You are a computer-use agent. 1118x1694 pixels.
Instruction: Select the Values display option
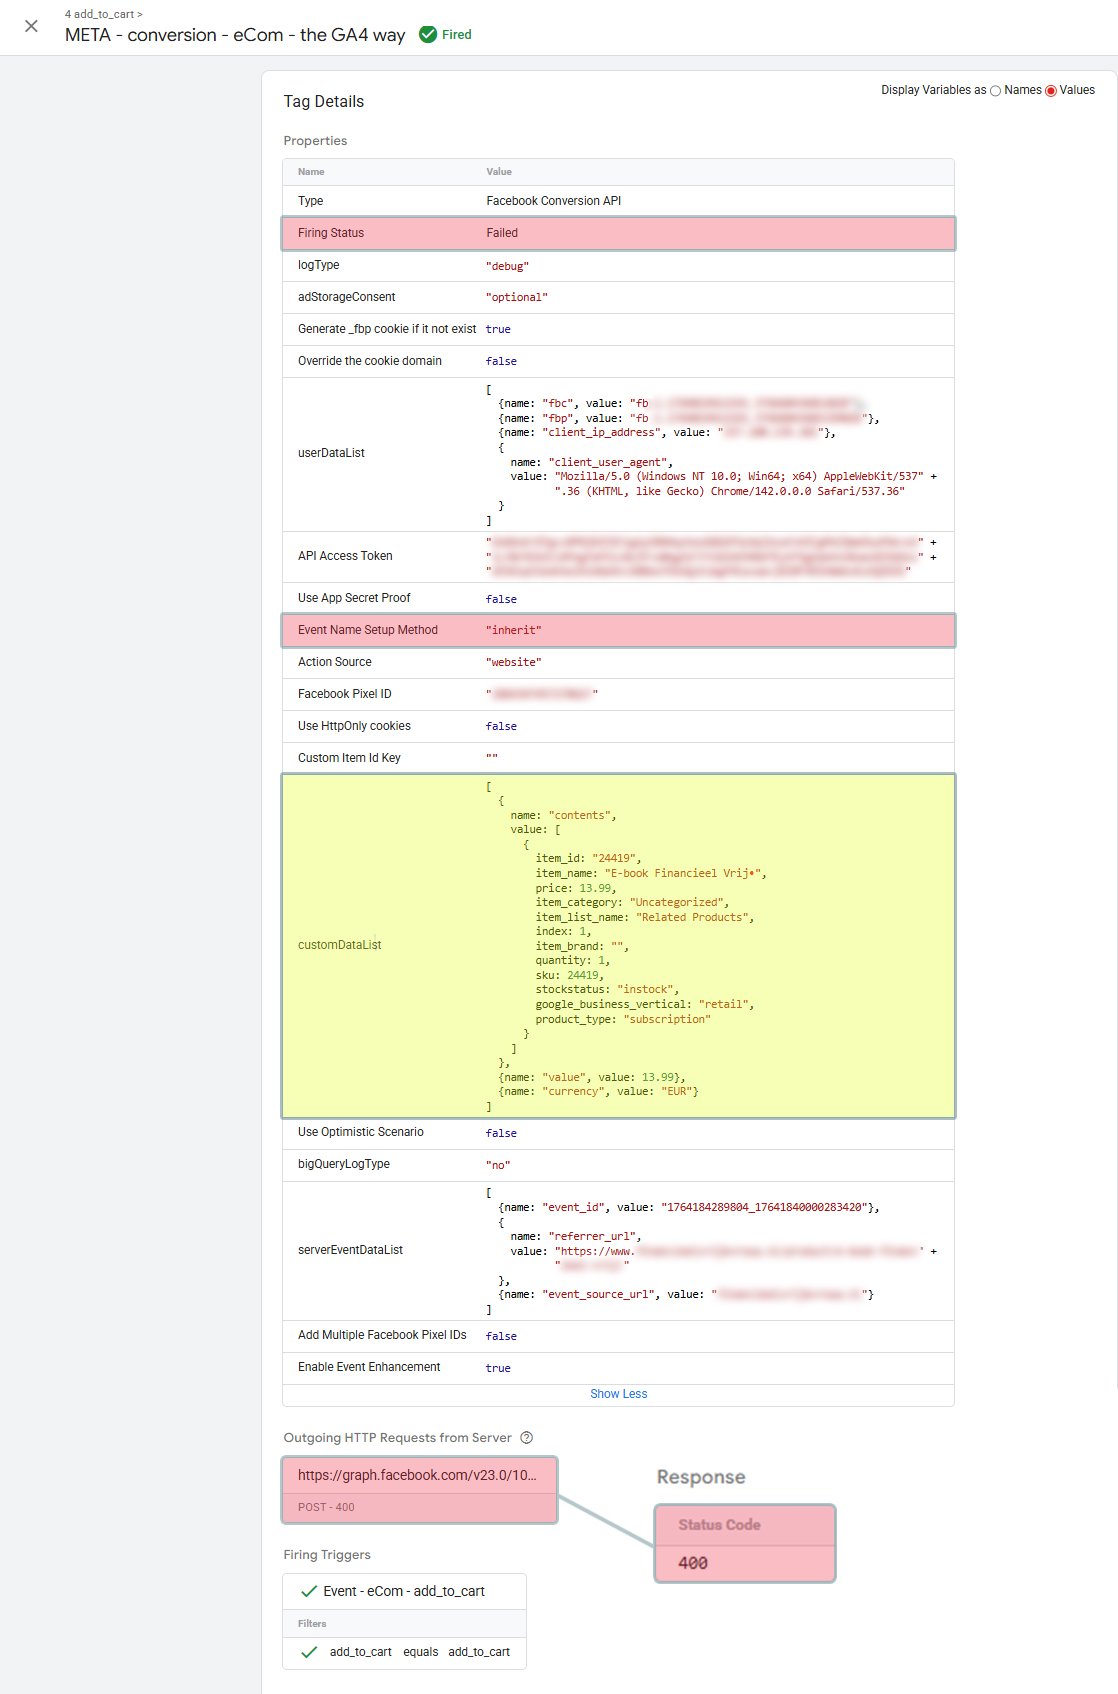1050,91
